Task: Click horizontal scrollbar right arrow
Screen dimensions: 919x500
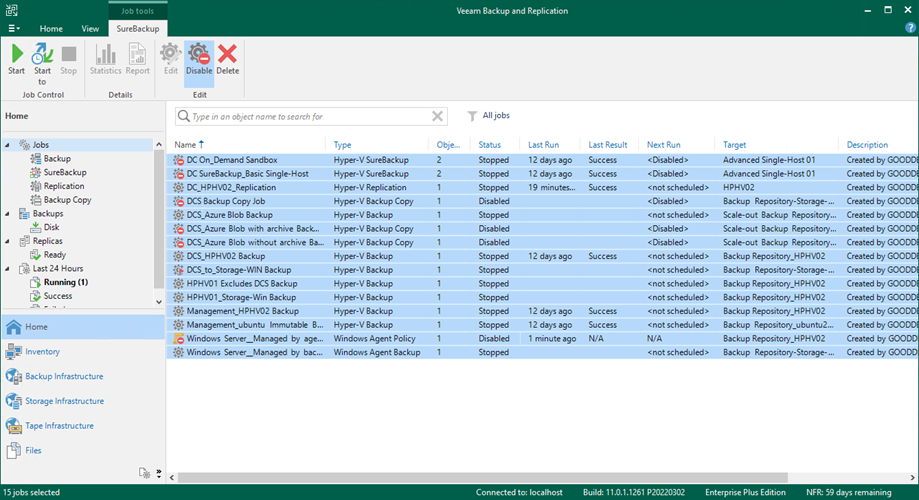Action: [913, 477]
